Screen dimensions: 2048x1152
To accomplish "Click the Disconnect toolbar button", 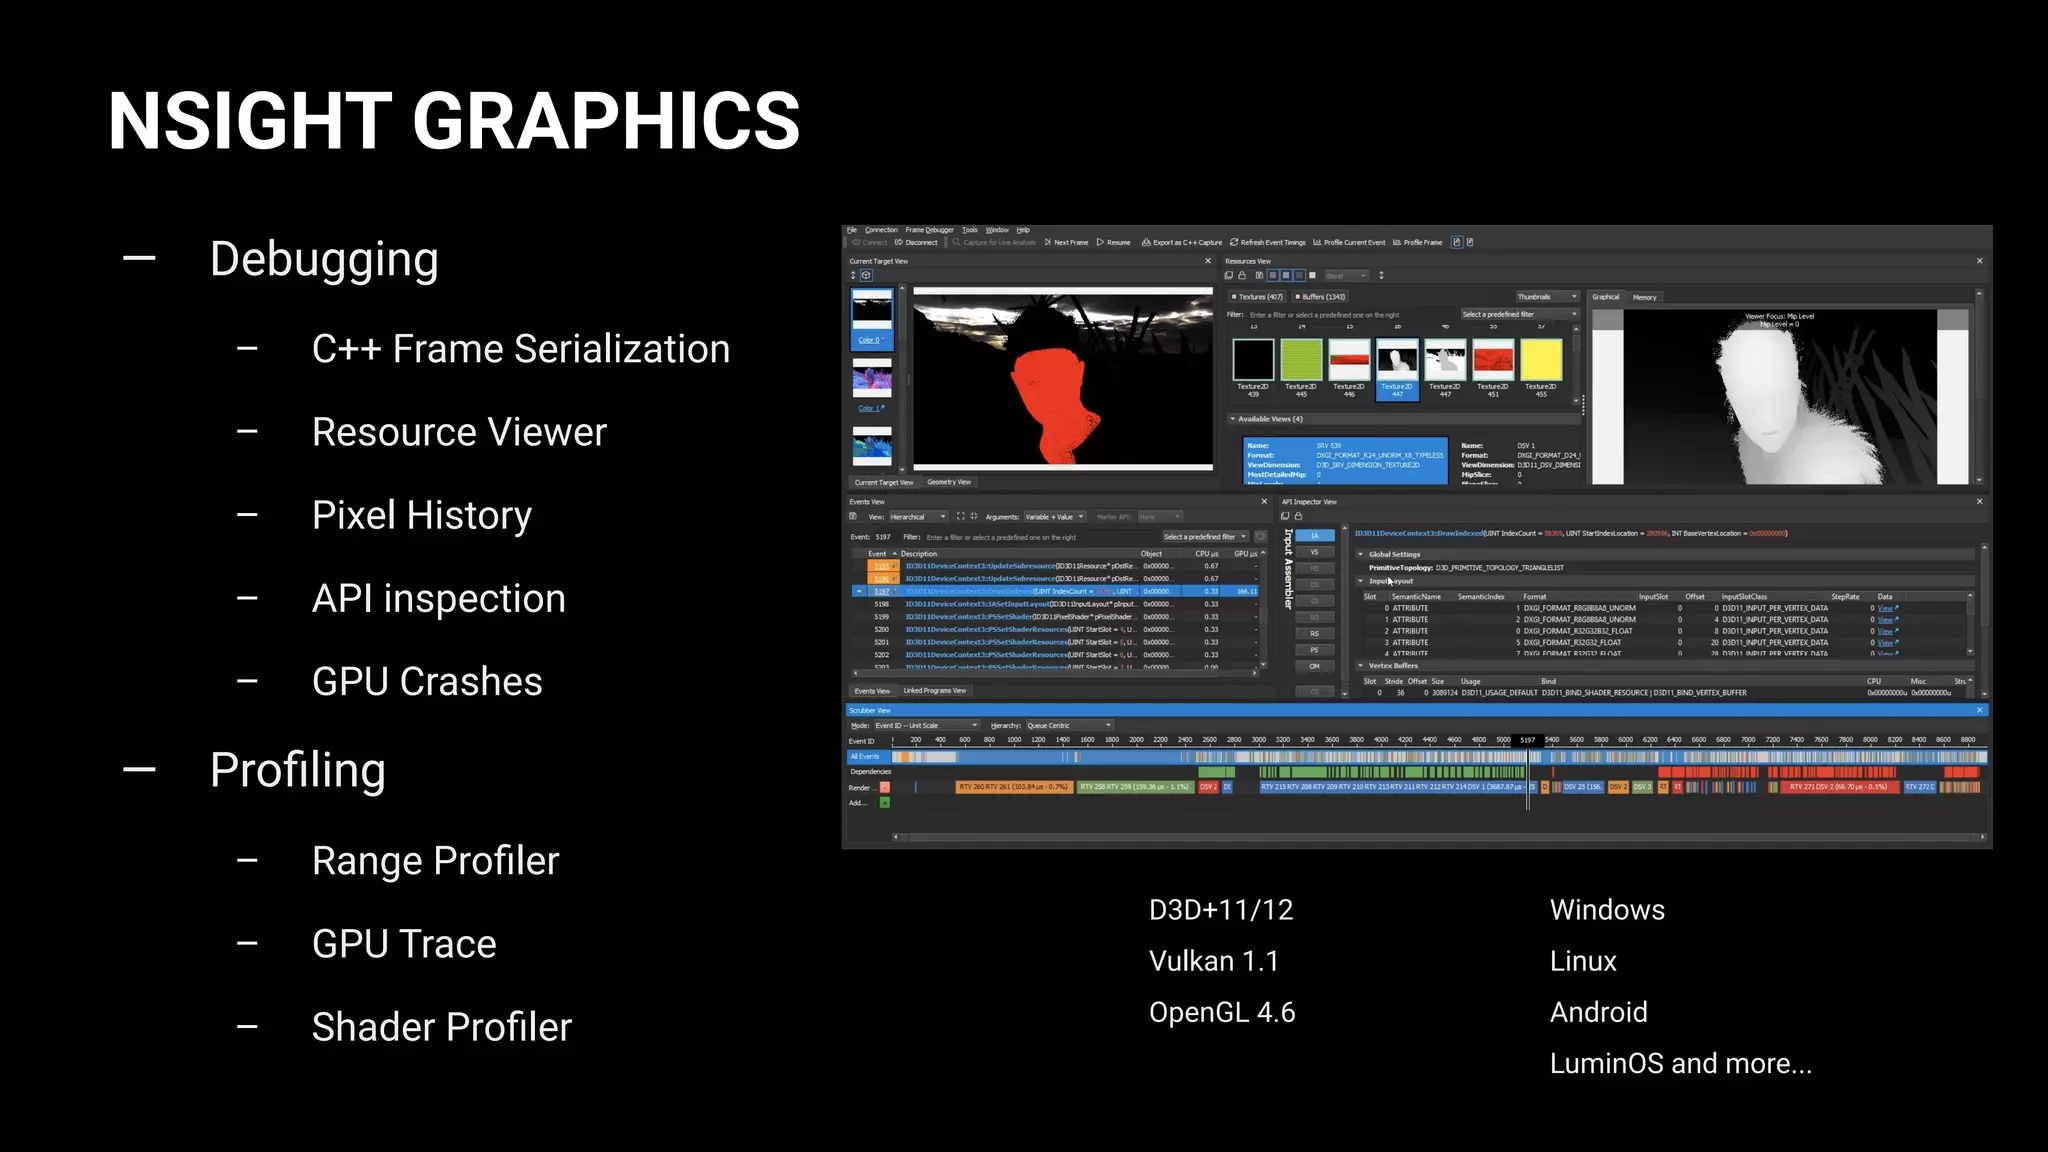I will click(x=916, y=242).
